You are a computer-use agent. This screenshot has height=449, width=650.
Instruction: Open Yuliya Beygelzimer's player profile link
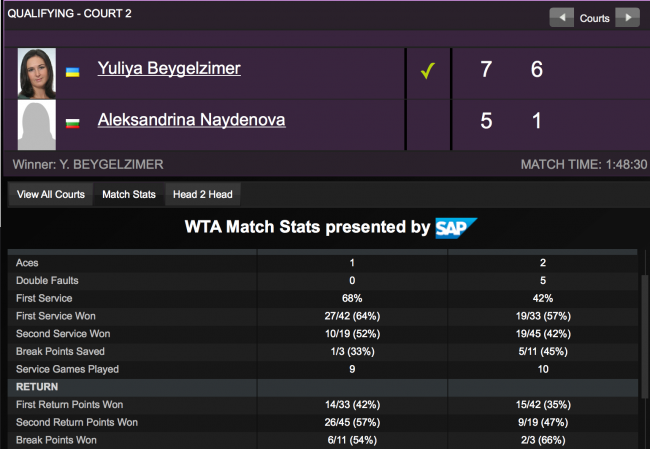(x=169, y=69)
